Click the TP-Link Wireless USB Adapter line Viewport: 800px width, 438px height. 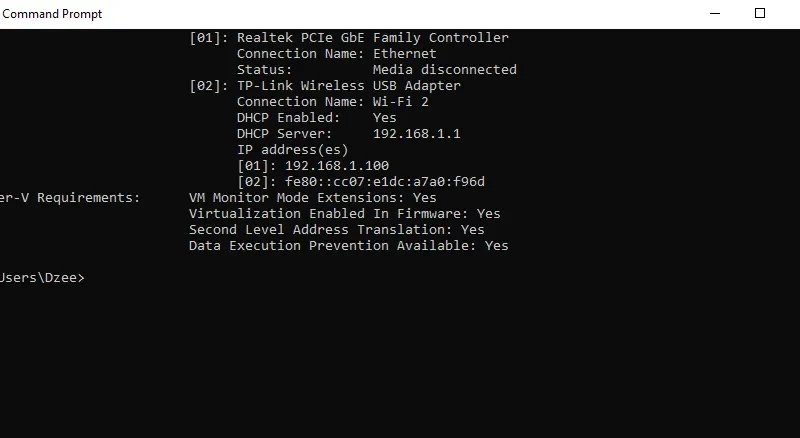pos(325,86)
